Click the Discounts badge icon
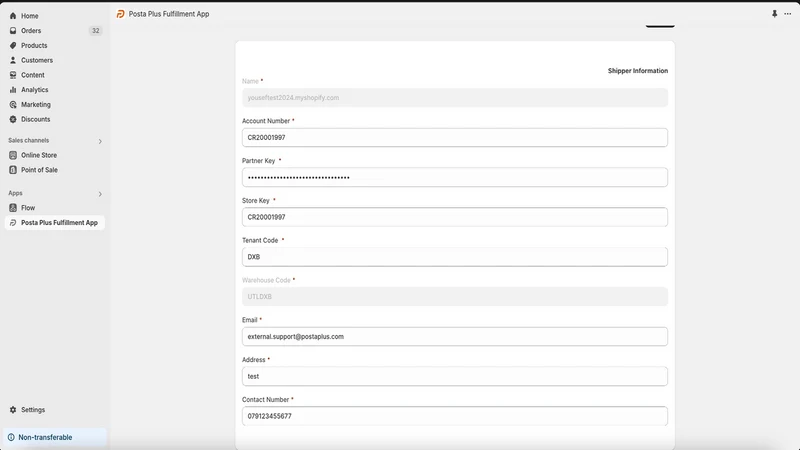This screenshot has width=800, height=450. pos(13,119)
